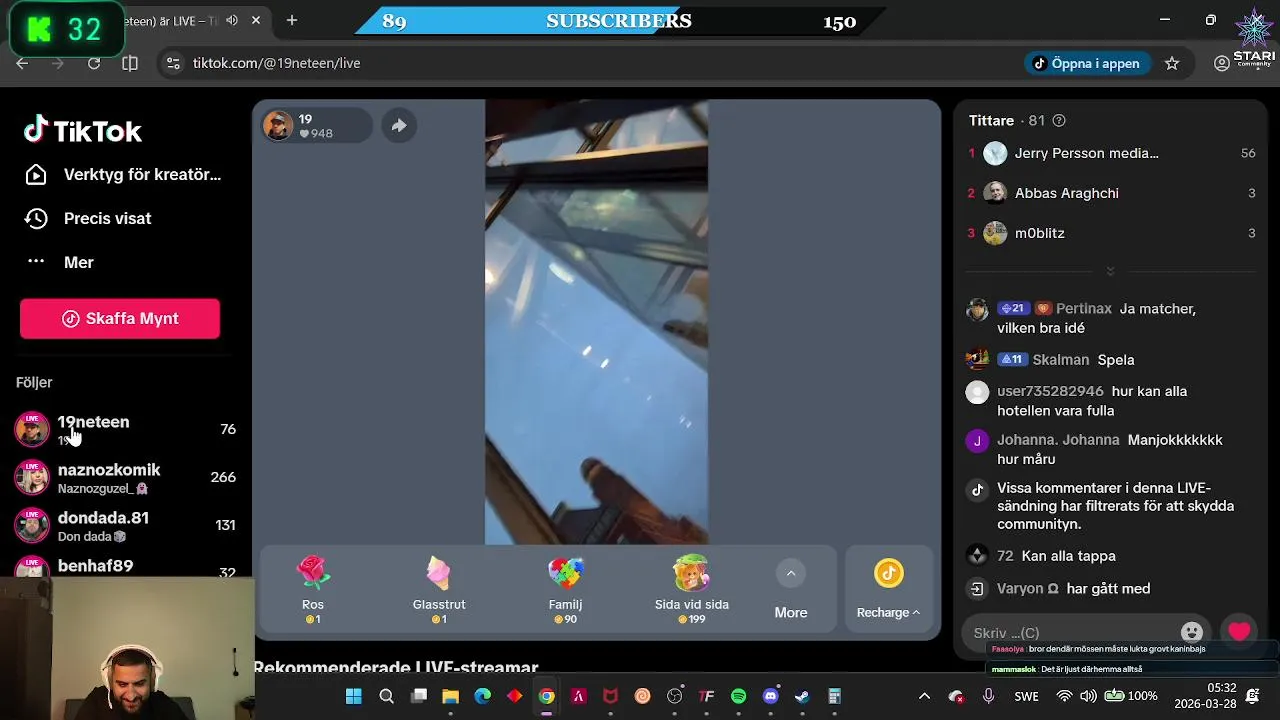
Task: Send the Glasstrut gift
Action: pyautogui.click(x=438, y=590)
